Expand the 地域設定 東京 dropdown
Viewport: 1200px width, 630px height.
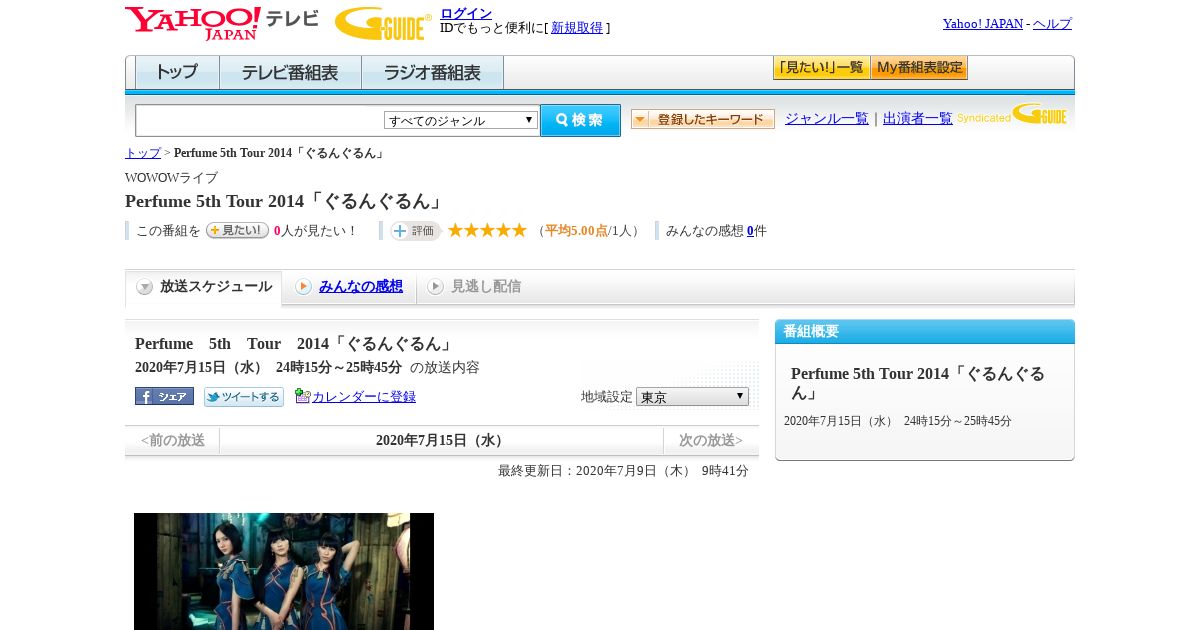692,397
